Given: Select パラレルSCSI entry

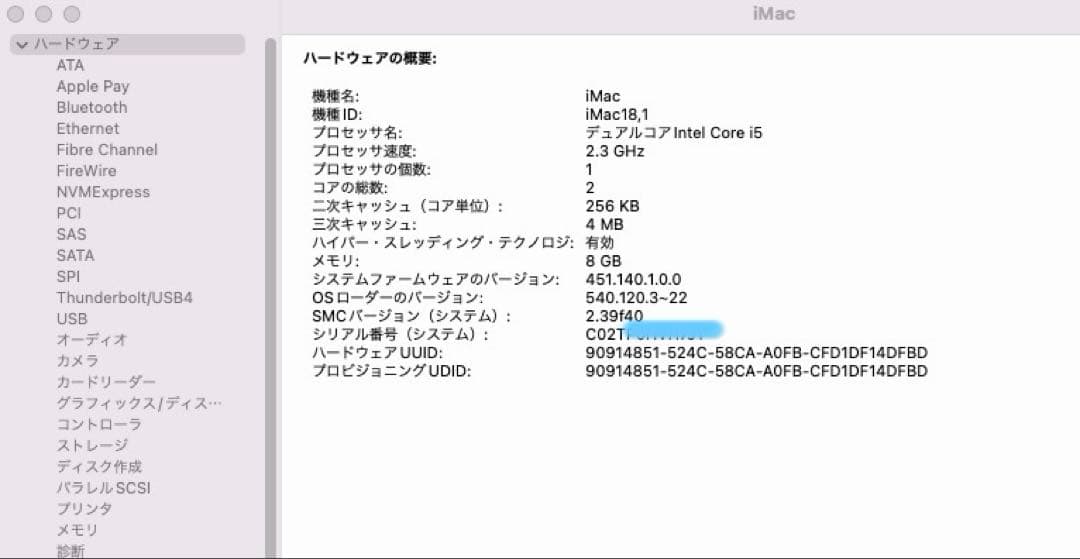Looking at the screenshot, I should [103, 488].
